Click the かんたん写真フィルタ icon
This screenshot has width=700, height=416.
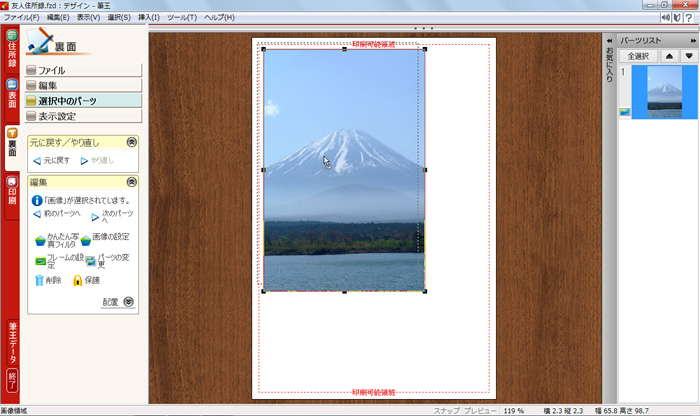[40, 240]
